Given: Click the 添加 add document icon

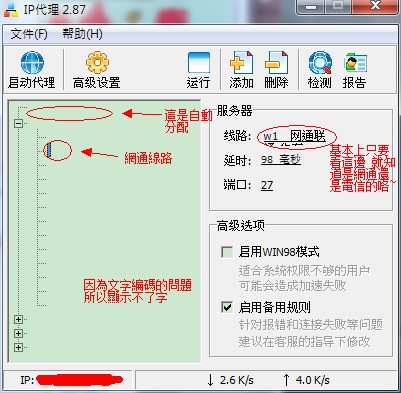Looking at the screenshot, I should pos(241,62).
